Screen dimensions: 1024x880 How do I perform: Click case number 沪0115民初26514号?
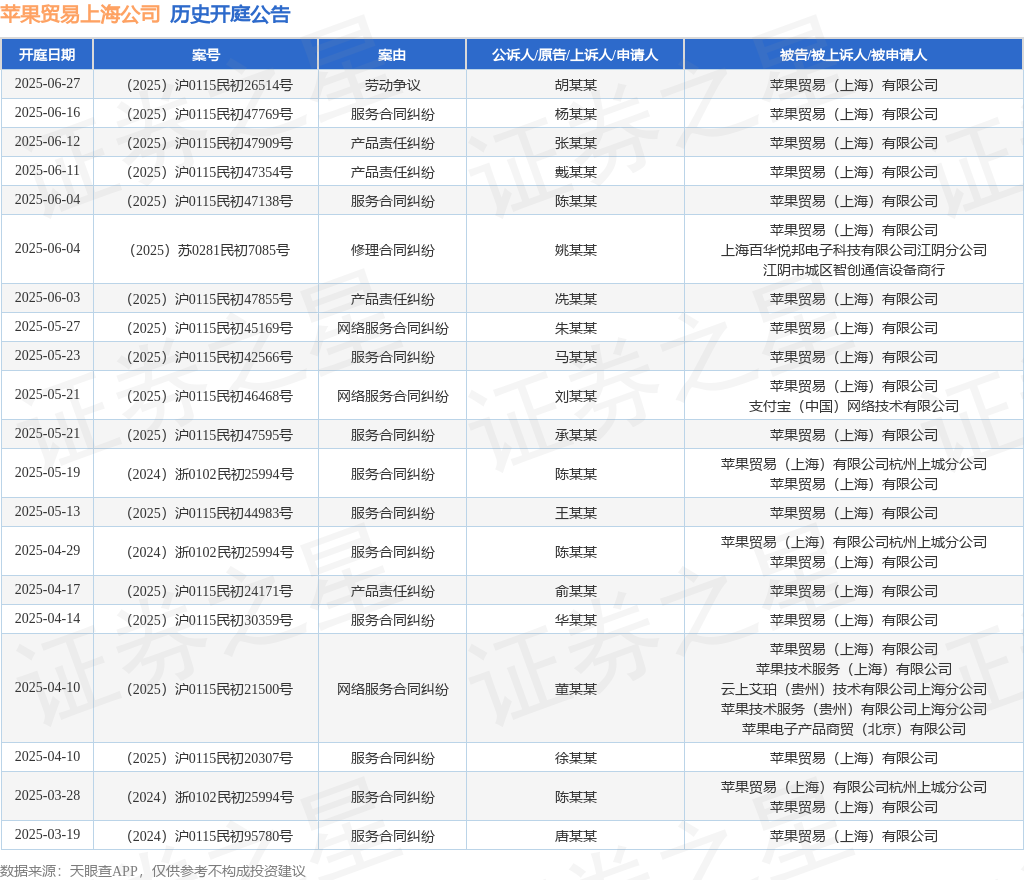(234, 85)
